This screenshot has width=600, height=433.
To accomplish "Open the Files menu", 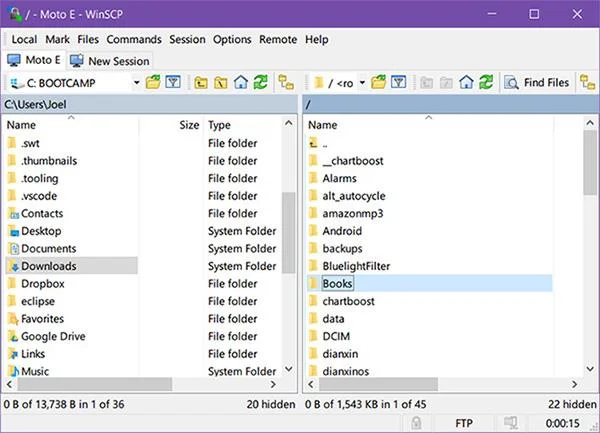I will coord(88,39).
